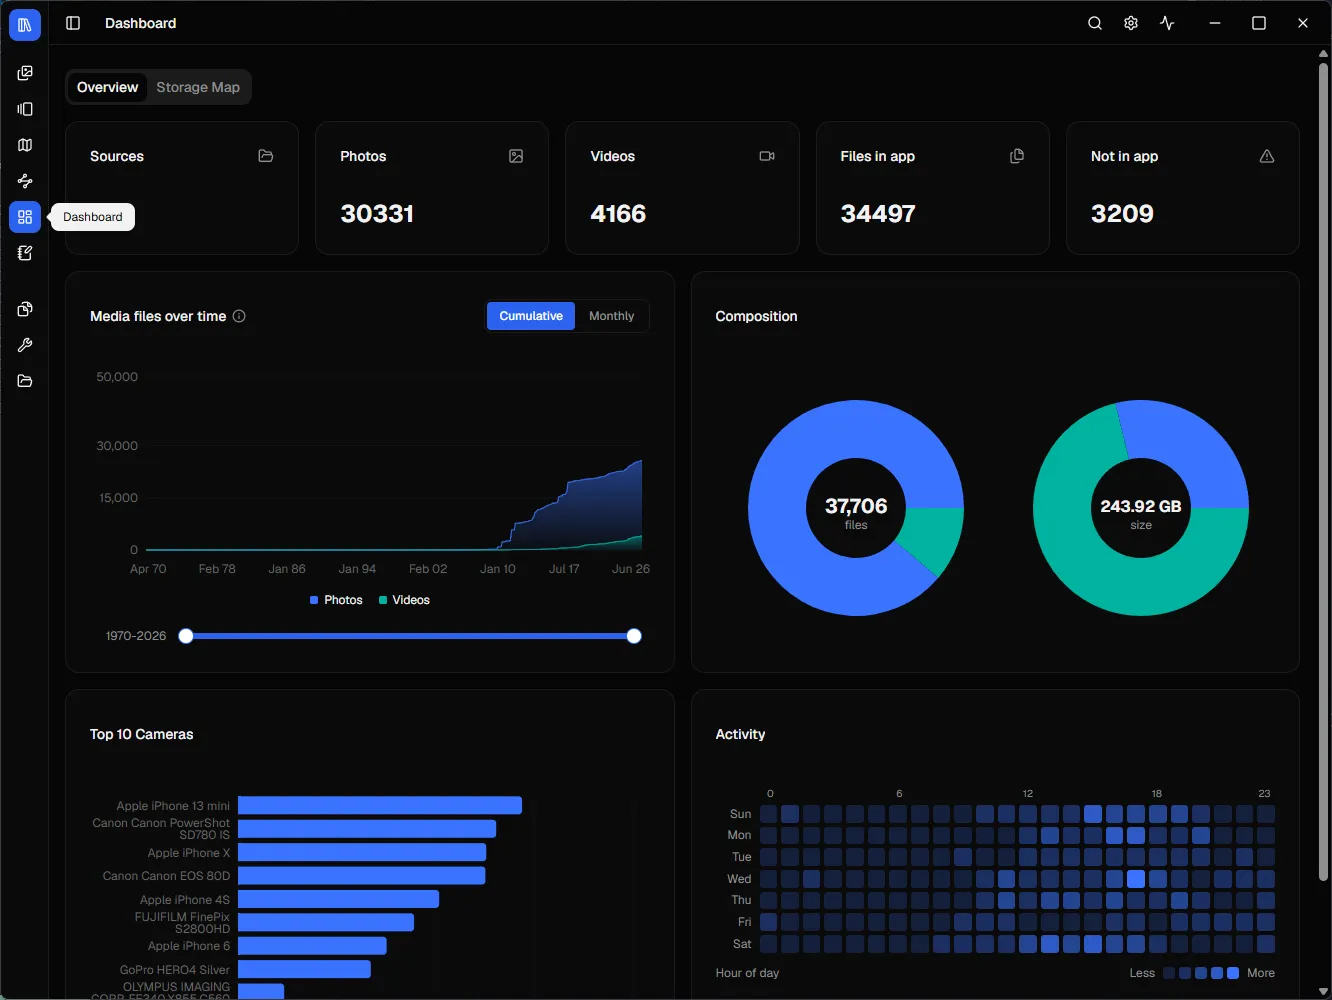Click the folder icon on Sources card
The image size is (1332, 1000).
(266, 156)
